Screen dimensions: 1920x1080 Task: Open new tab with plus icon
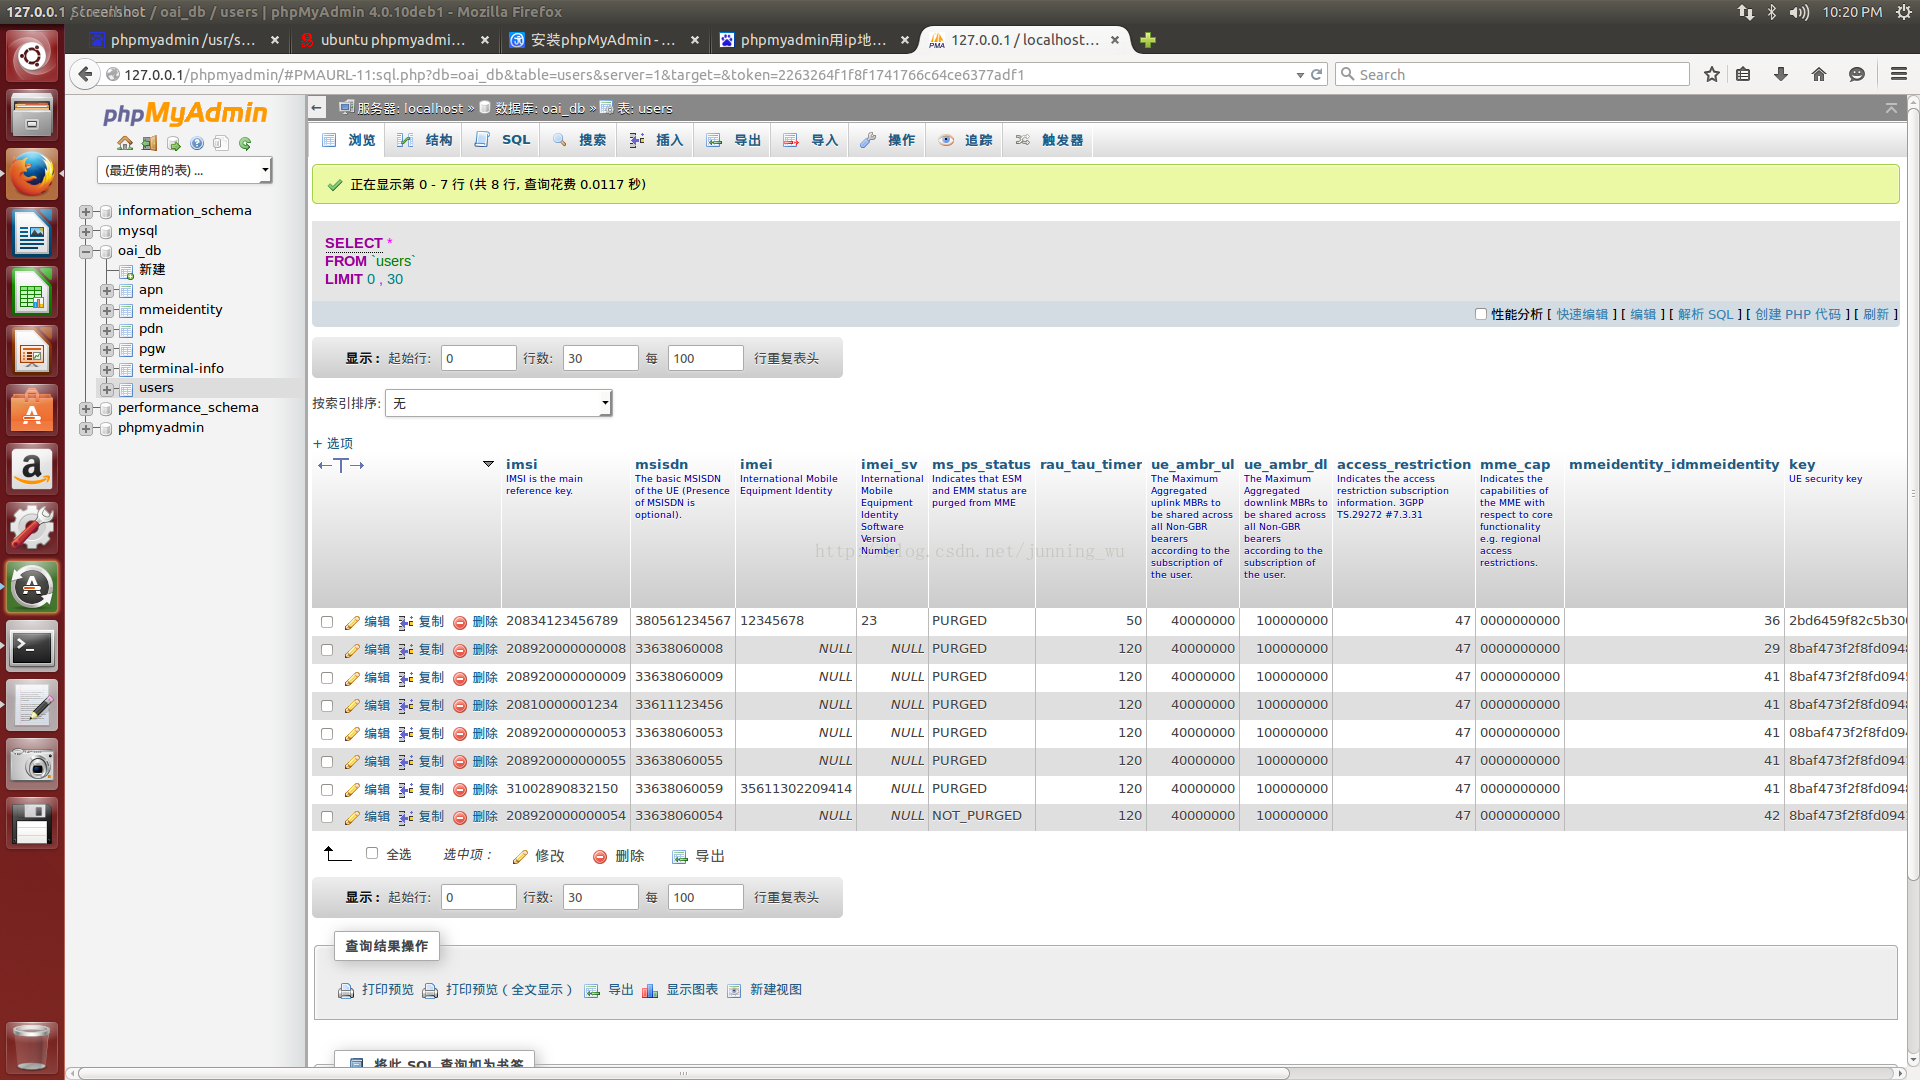tap(1148, 40)
